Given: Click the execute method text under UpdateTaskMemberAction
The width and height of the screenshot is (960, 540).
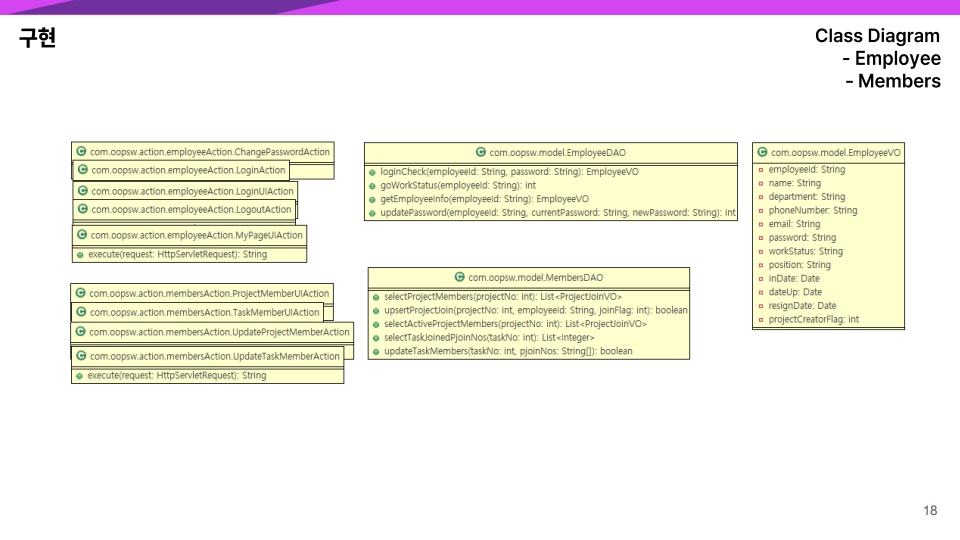Looking at the screenshot, I should click(177, 376).
